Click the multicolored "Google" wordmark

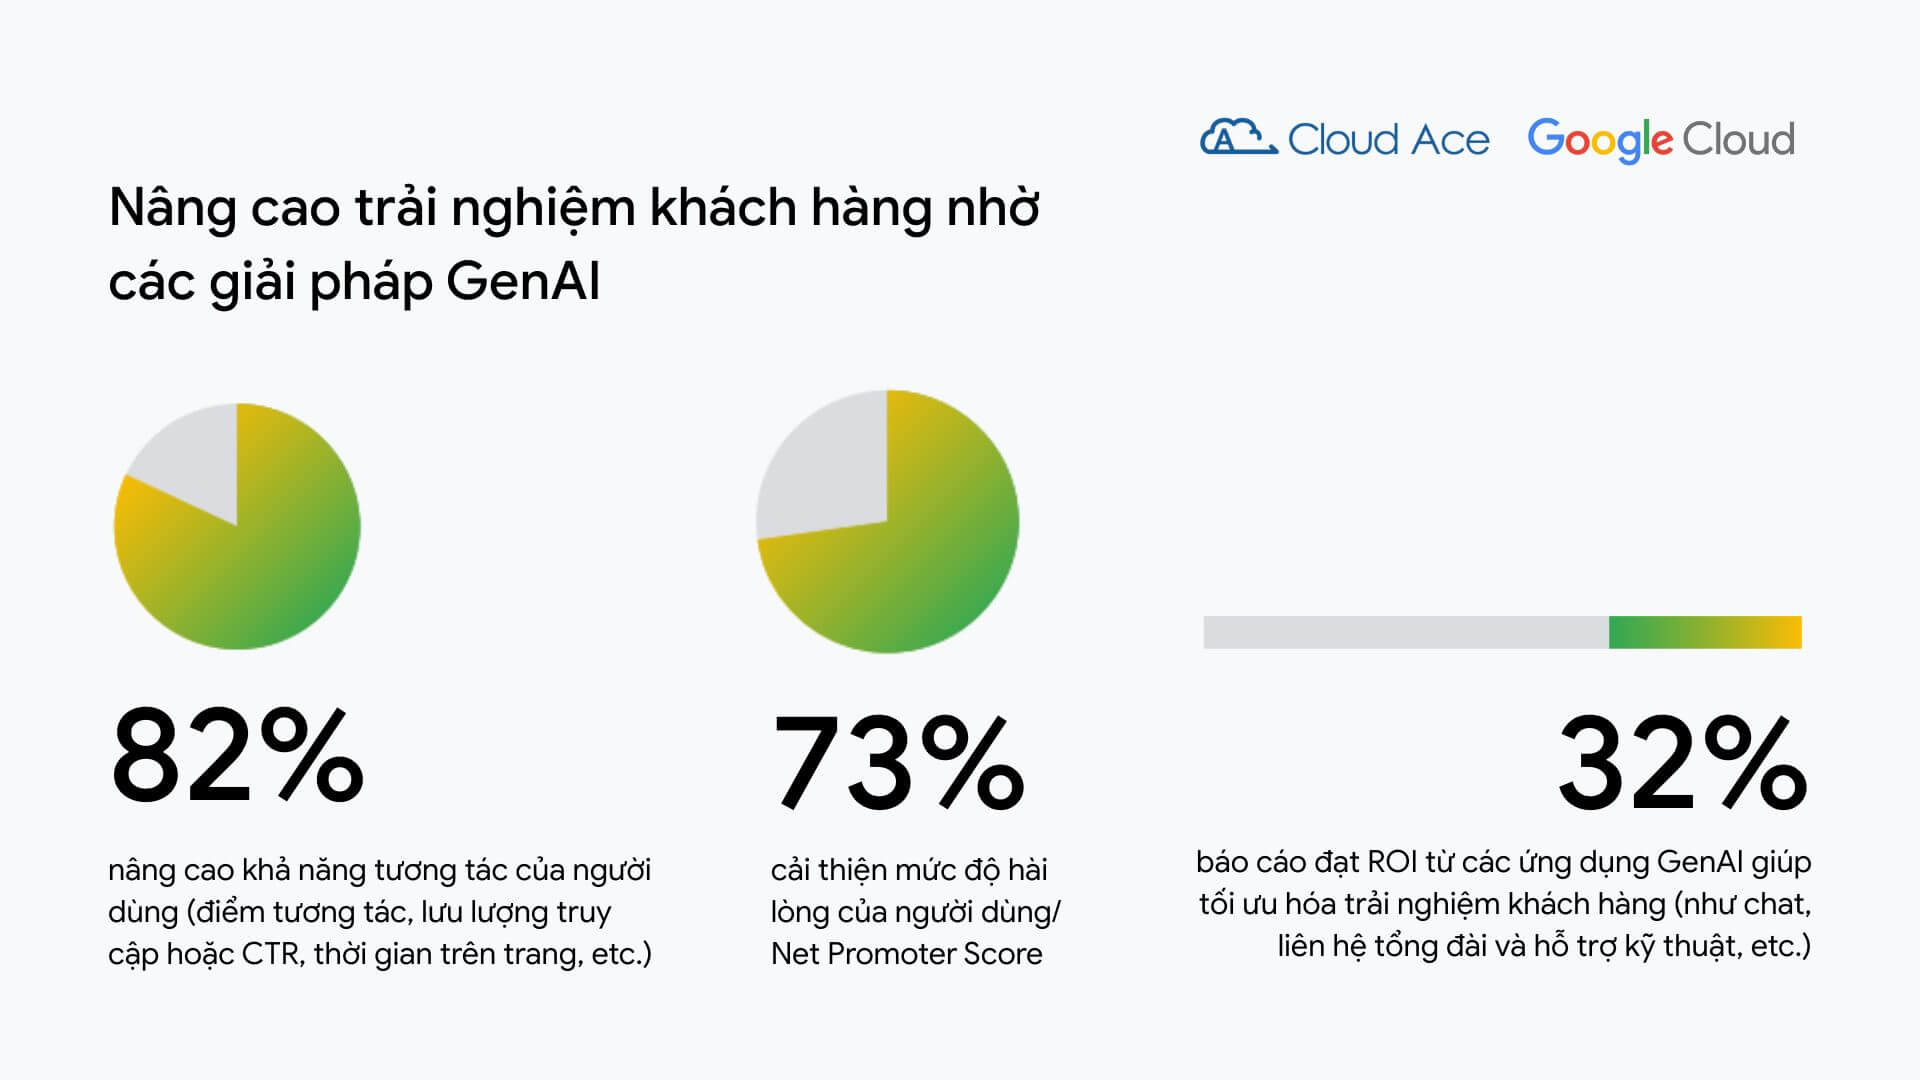[1599, 140]
